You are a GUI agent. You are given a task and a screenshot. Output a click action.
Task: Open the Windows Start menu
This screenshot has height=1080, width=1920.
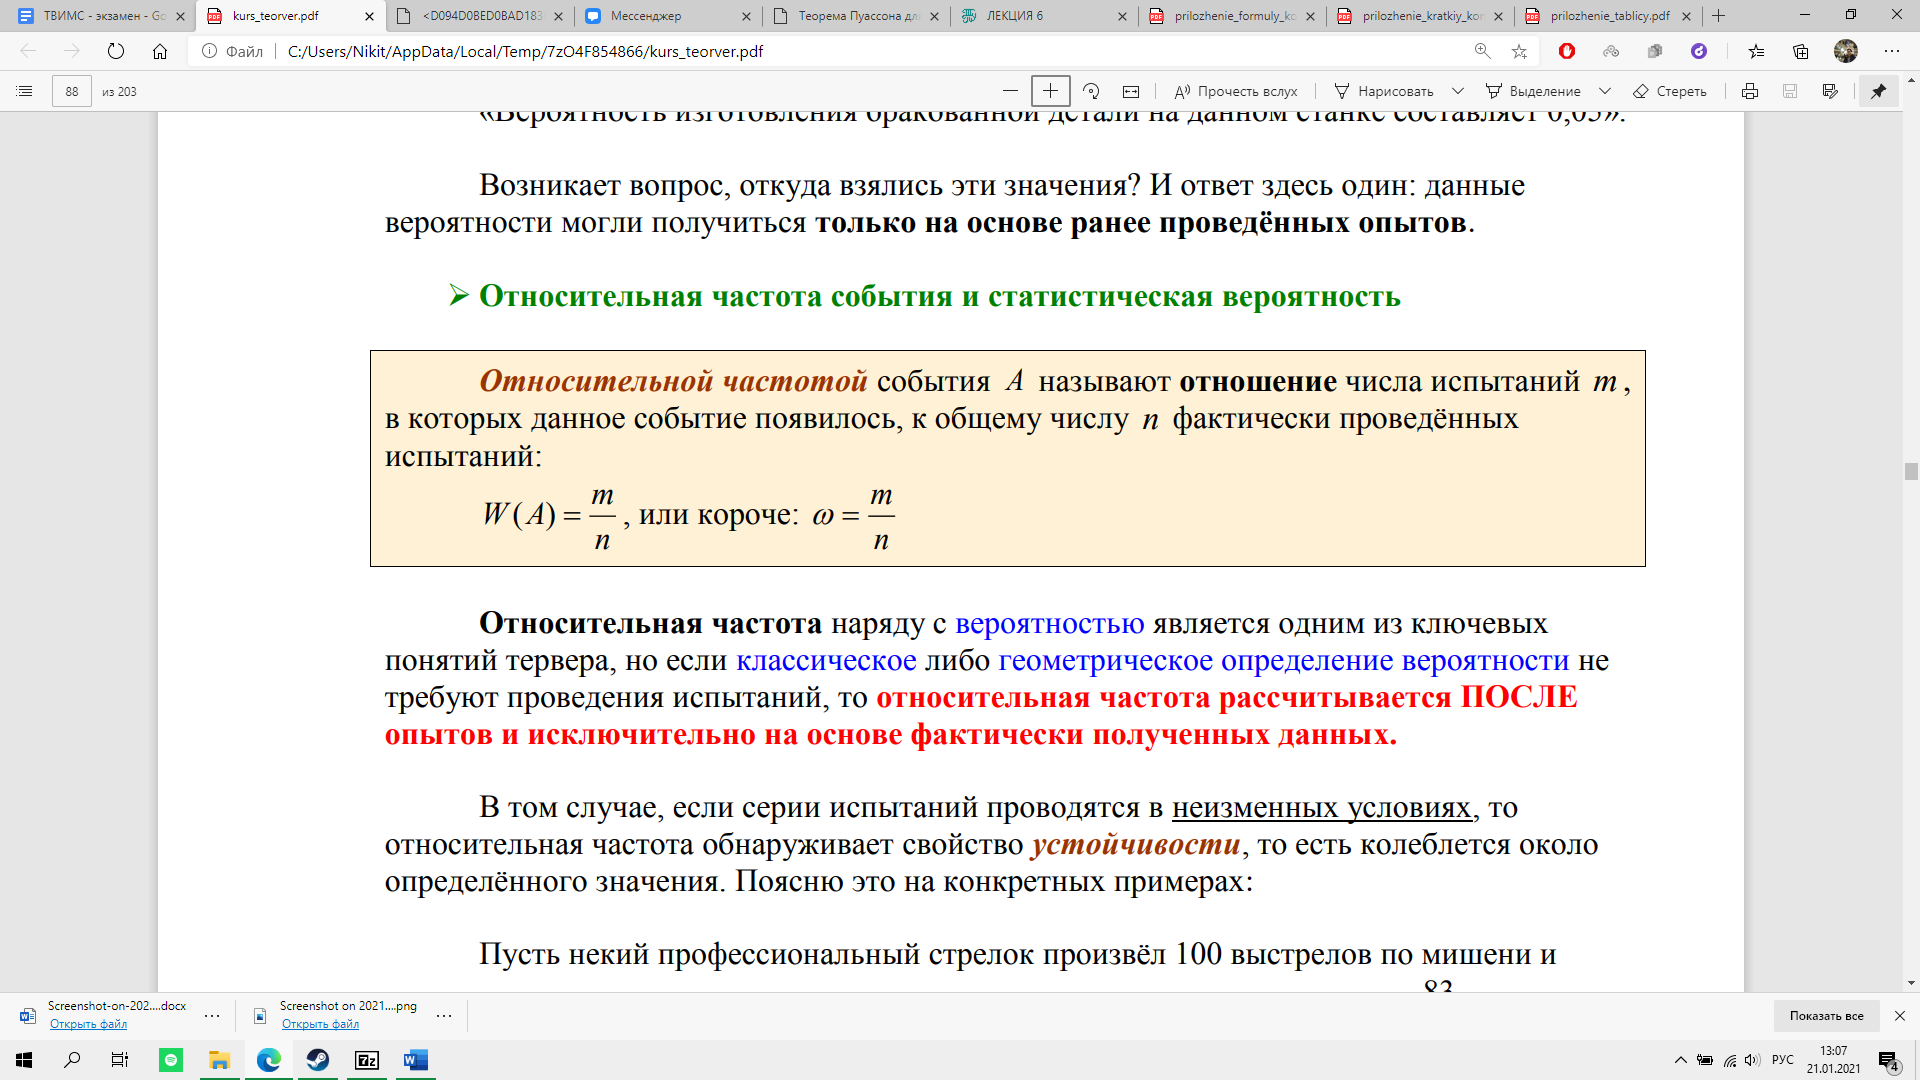pos(24,1060)
